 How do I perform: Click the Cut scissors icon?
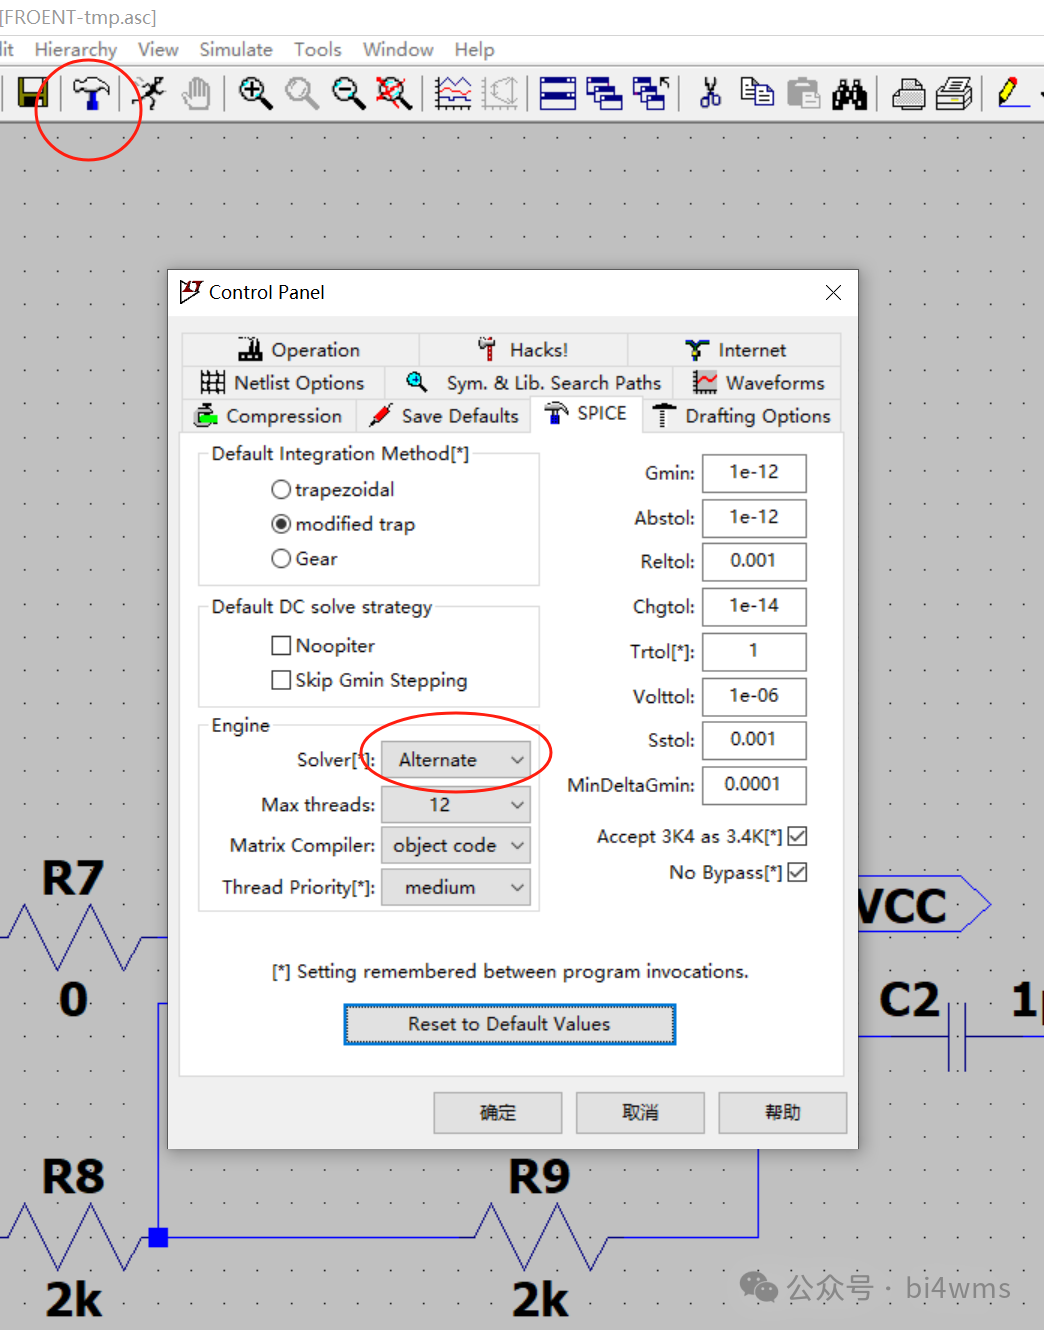pos(710,93)
